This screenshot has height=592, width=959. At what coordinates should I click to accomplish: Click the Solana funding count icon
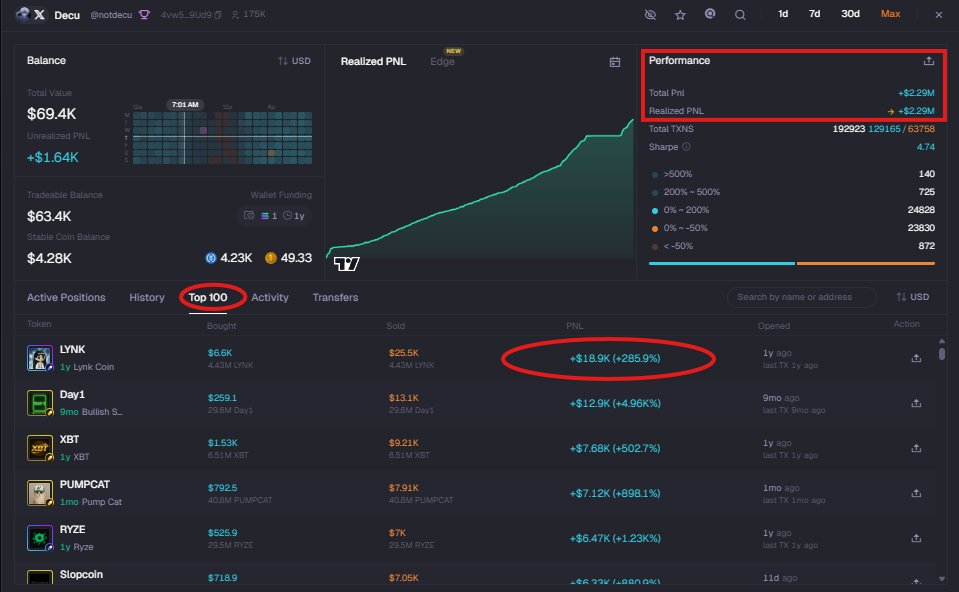pos(265,216)
